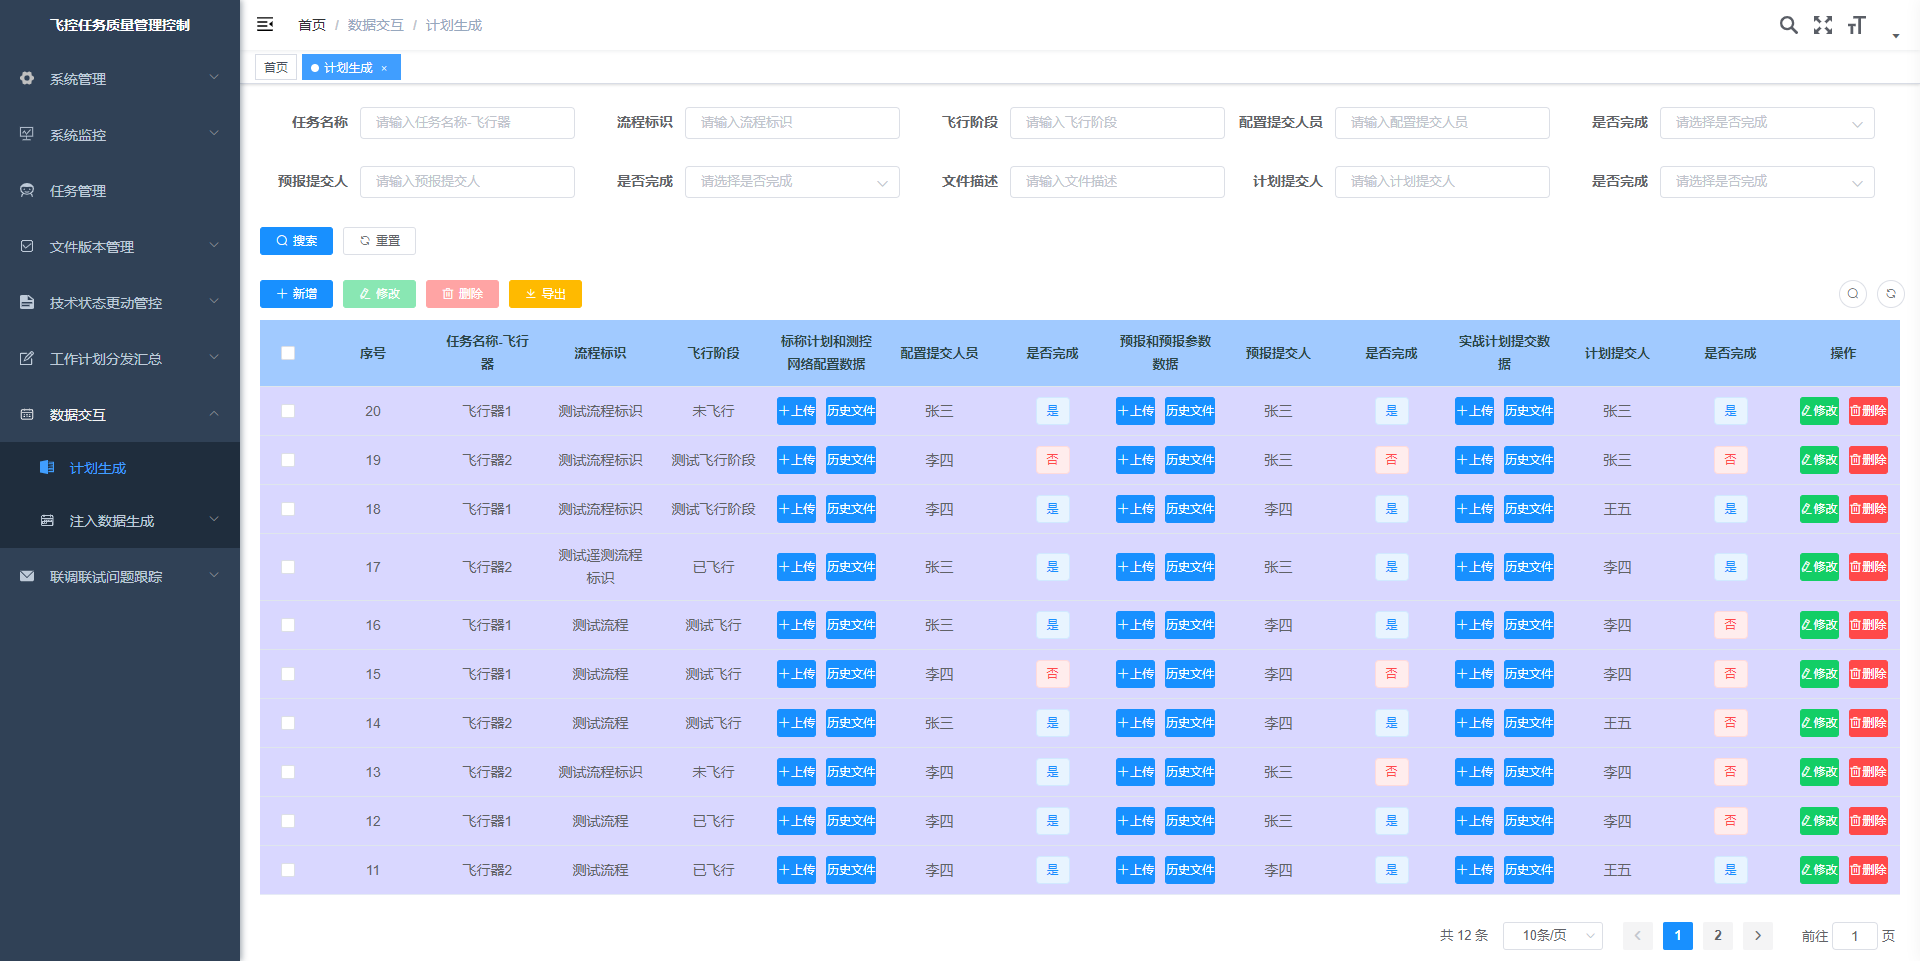Check the row with 序号 13

(x=288, y=772)
